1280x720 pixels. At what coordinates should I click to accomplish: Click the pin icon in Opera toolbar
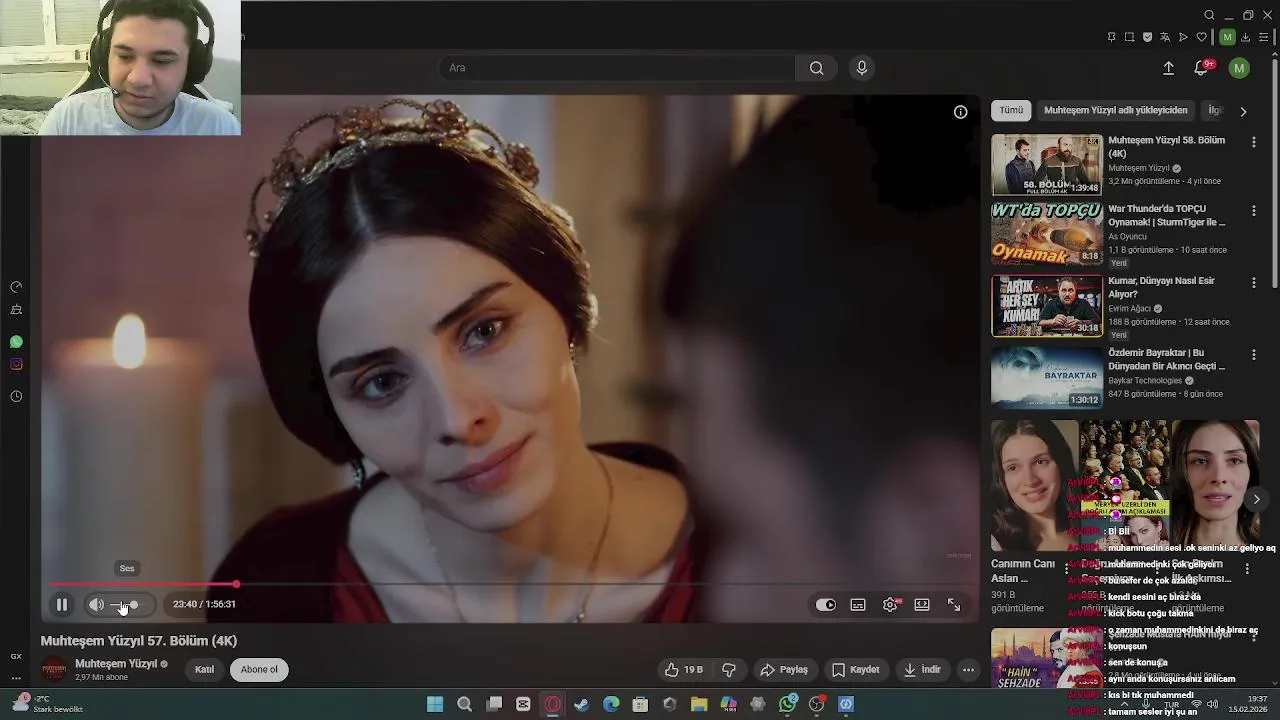(x=1111, y=37)
